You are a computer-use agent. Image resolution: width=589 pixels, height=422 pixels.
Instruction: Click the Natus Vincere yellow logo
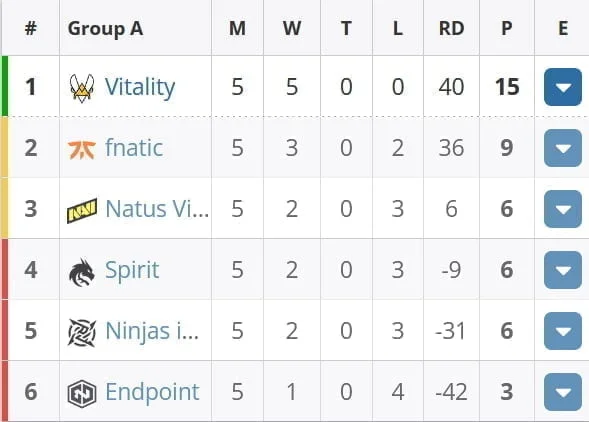coord(82,210)
